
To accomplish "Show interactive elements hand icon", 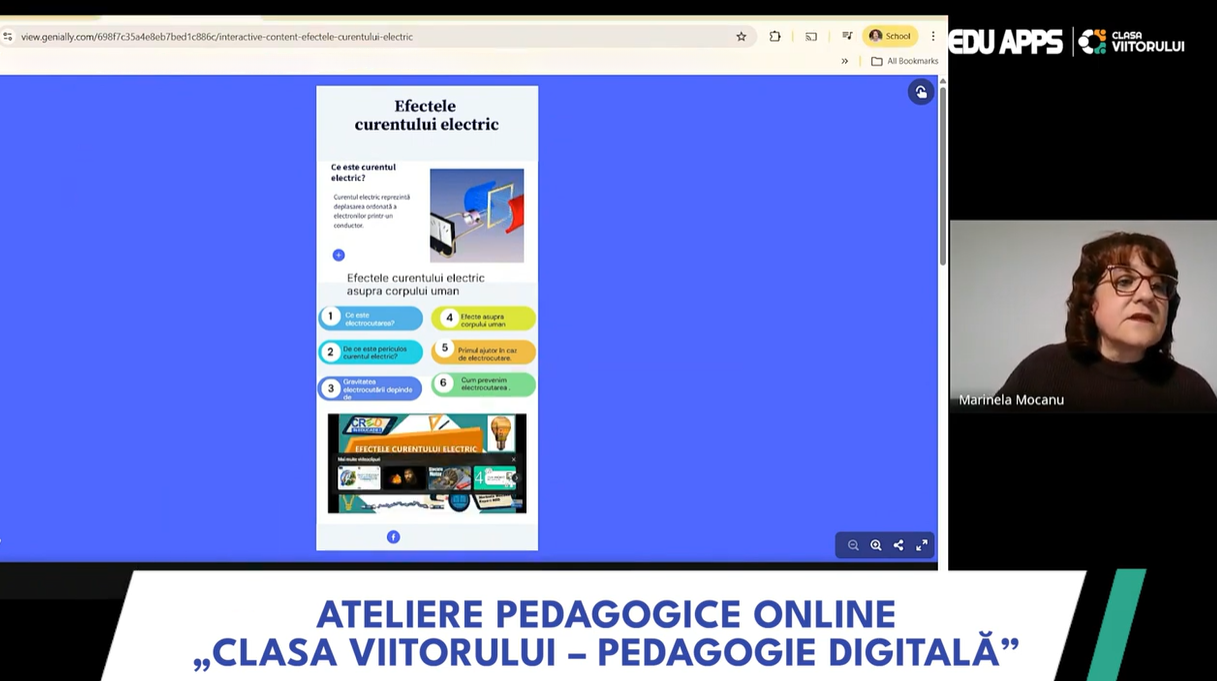I will point(921,92).
